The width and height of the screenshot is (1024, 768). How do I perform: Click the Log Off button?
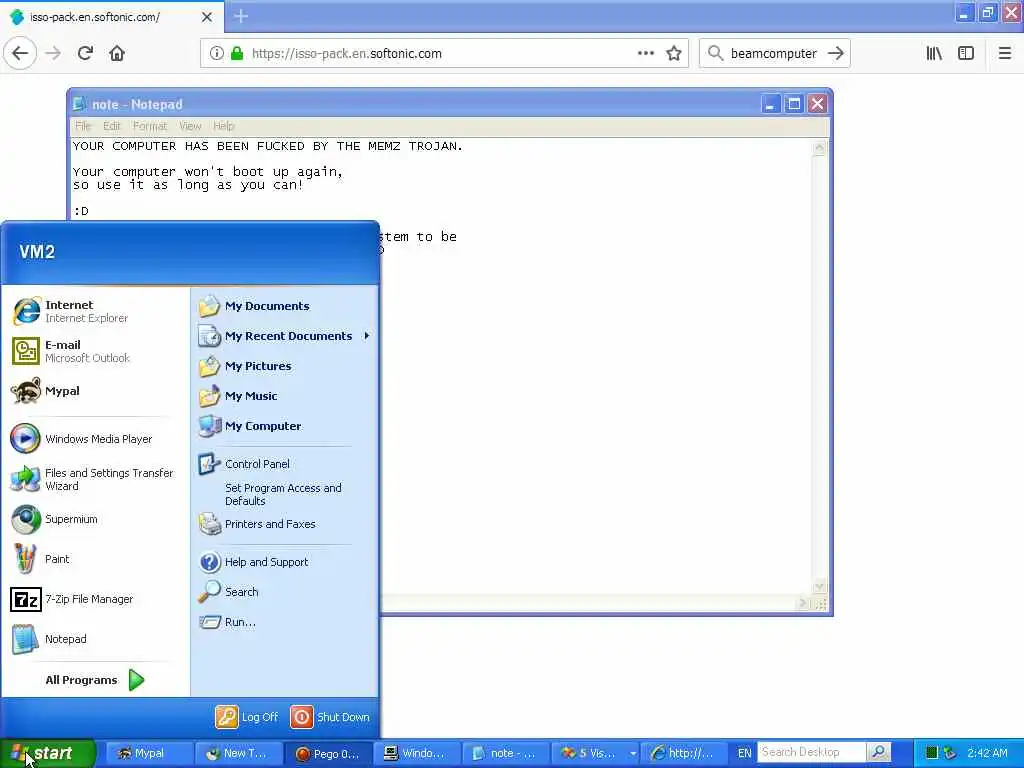point(247,717)
